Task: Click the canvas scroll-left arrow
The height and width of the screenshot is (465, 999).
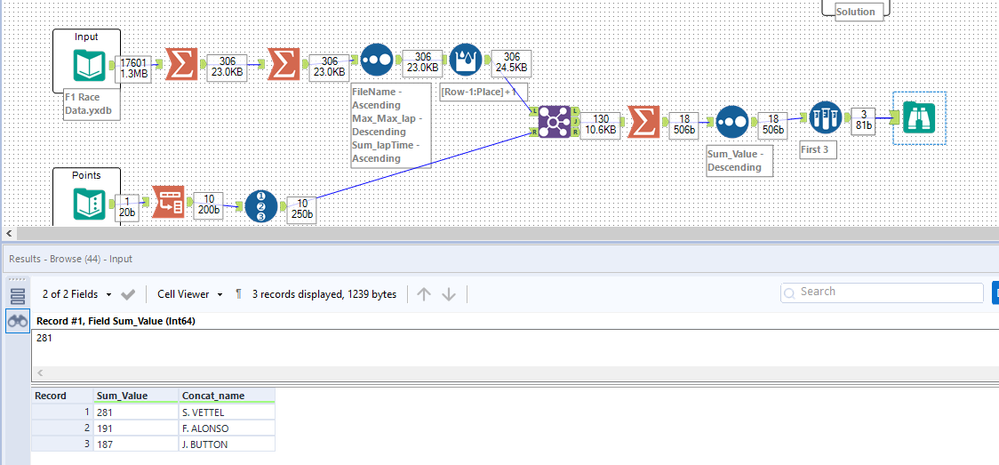Action: (9, 234)
